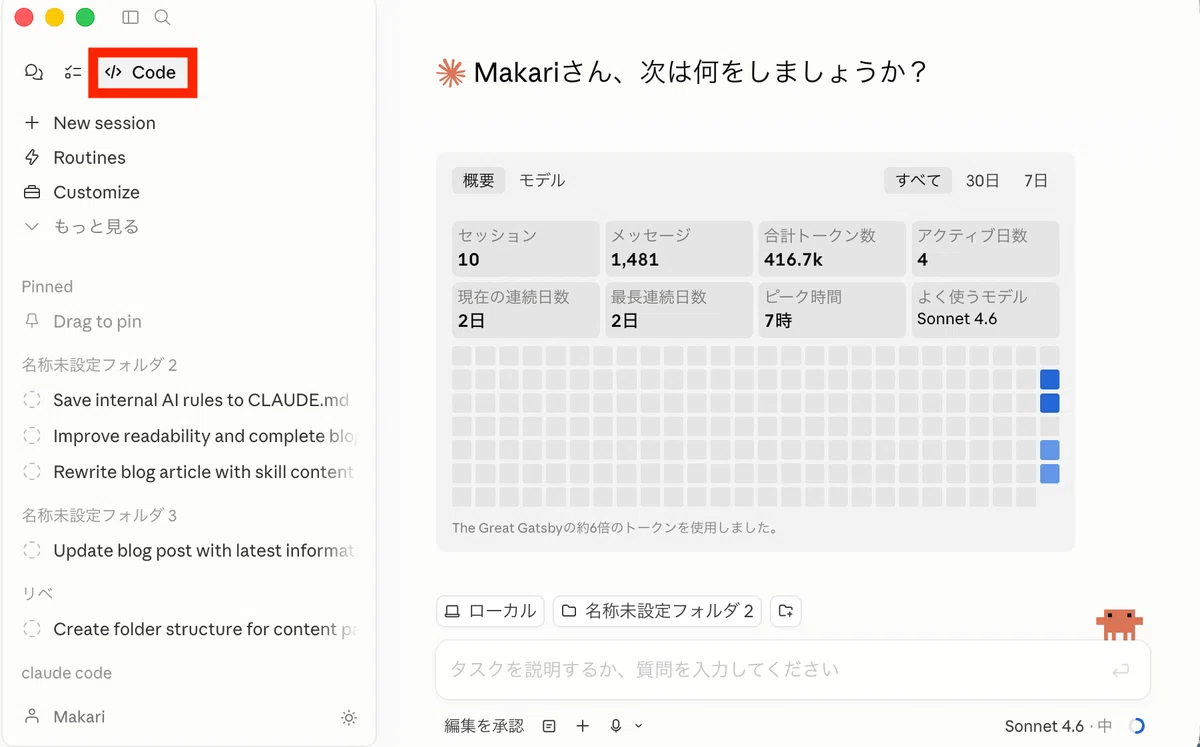The width and height of the screenshot is (1200, 747).
Task: Click the plus attach icon below input
Action: coord(583,726)
